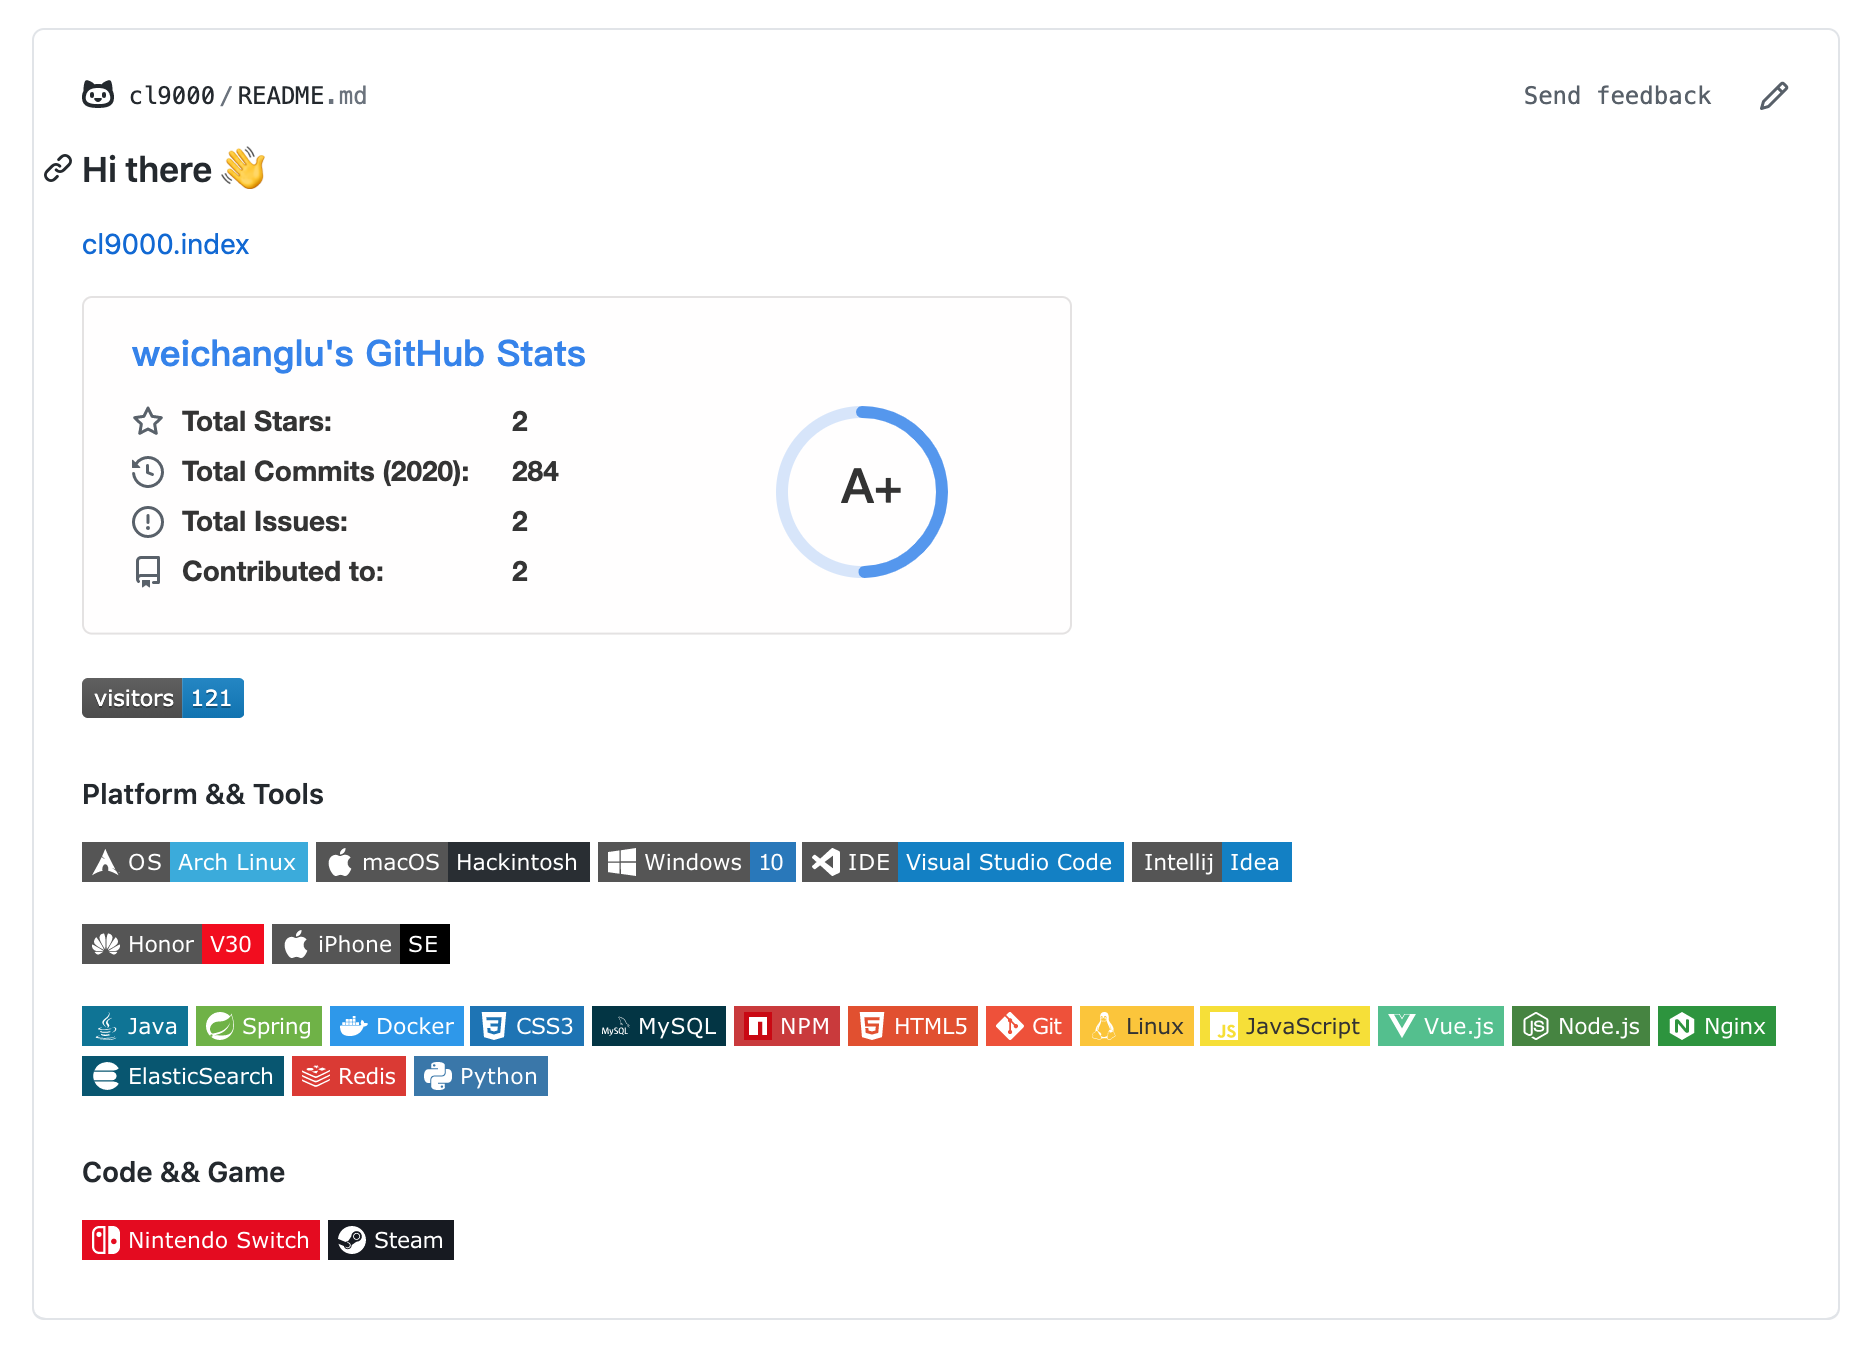Click the MySQL badge
This screenshot has height=1348, width=1870.
coord(659,1026)
